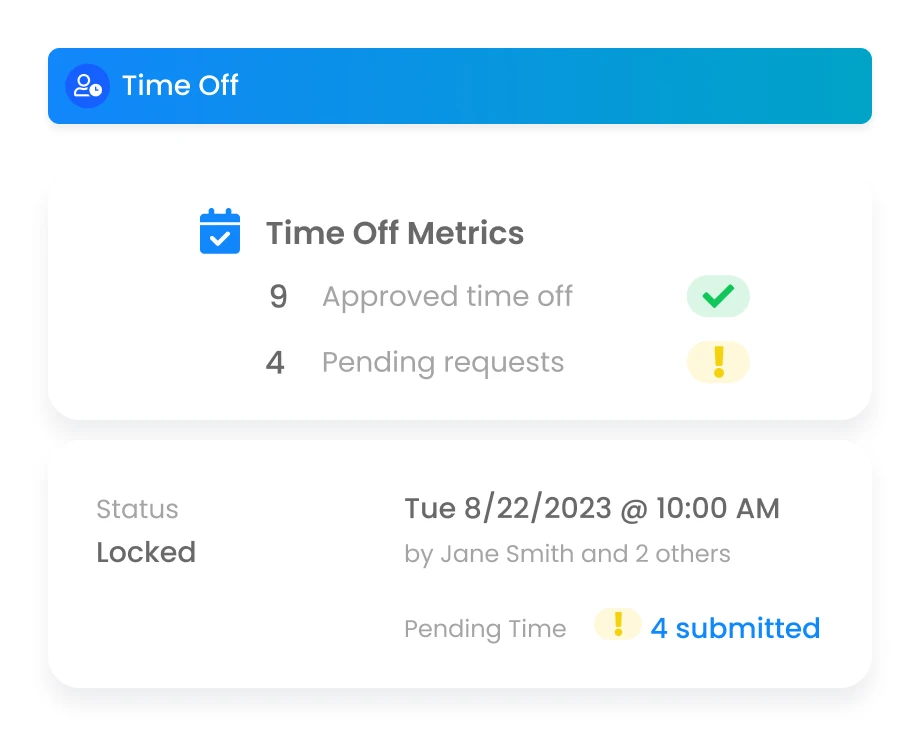Click the calendar check icon
The height and width of the screenshot is (736, 920).
coord(220,231)
